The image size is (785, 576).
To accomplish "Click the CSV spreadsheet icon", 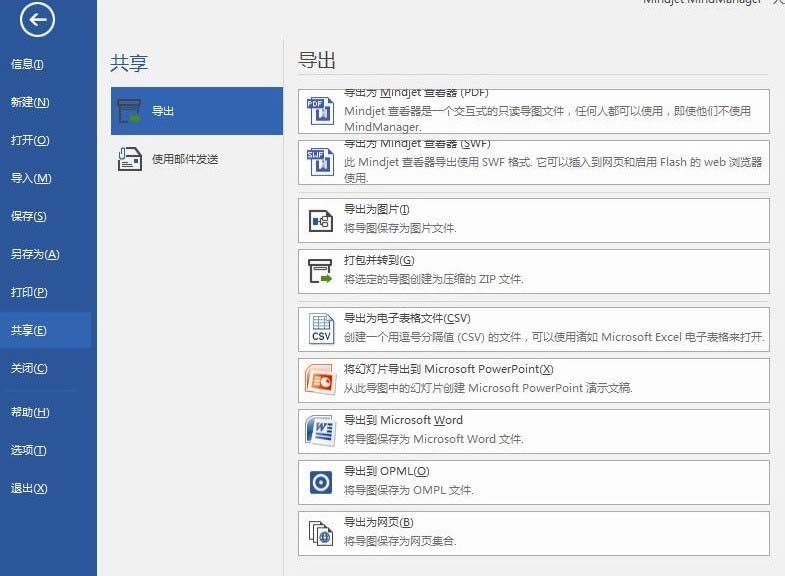I will point(320,329).
